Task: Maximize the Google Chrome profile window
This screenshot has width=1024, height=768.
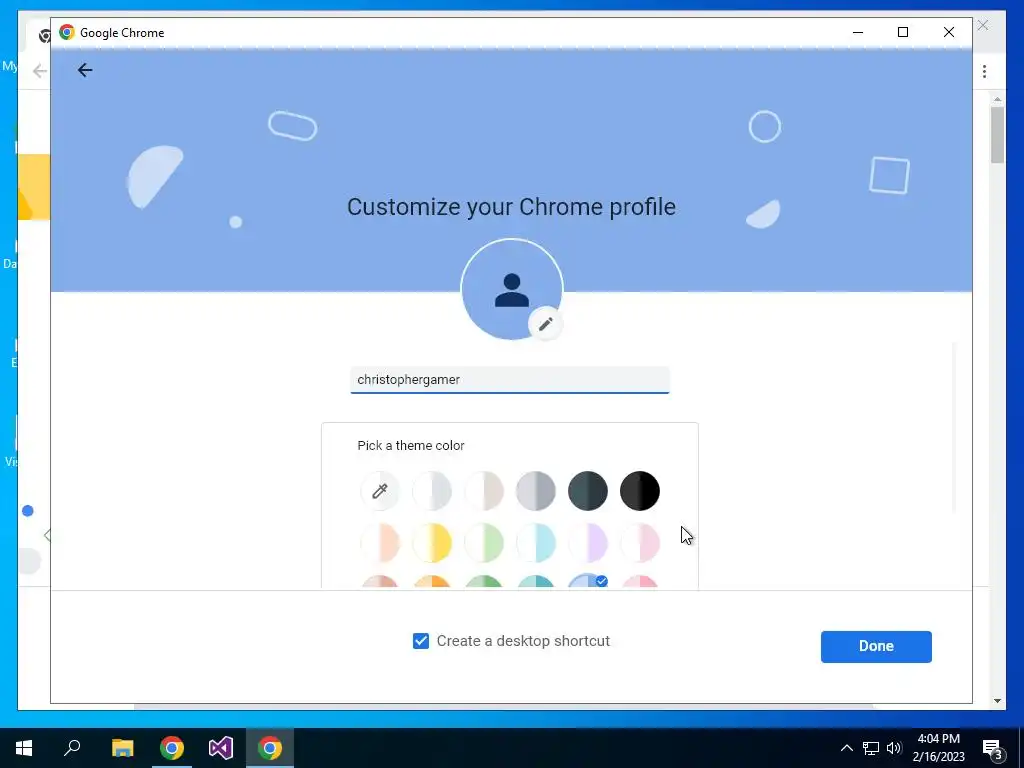Action: (x=903, y=32)
